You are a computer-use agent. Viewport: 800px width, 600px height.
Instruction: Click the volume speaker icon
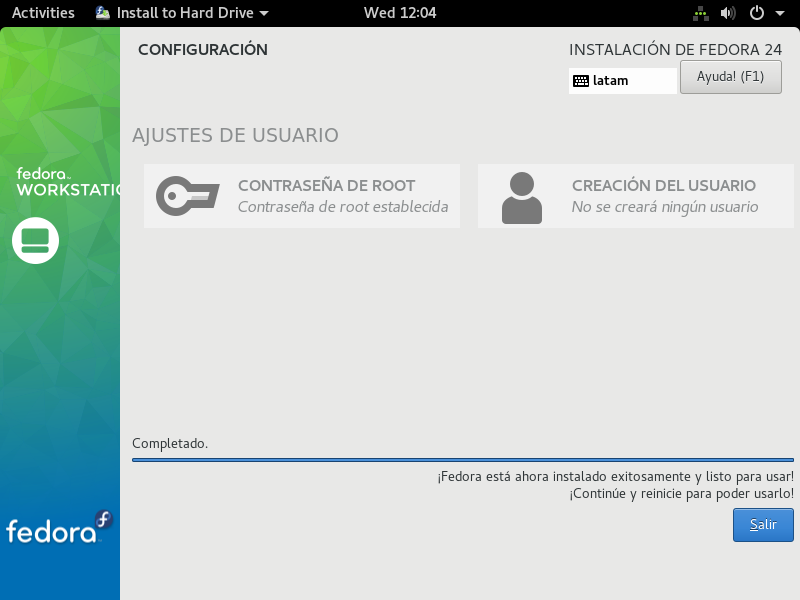(728, 13)
